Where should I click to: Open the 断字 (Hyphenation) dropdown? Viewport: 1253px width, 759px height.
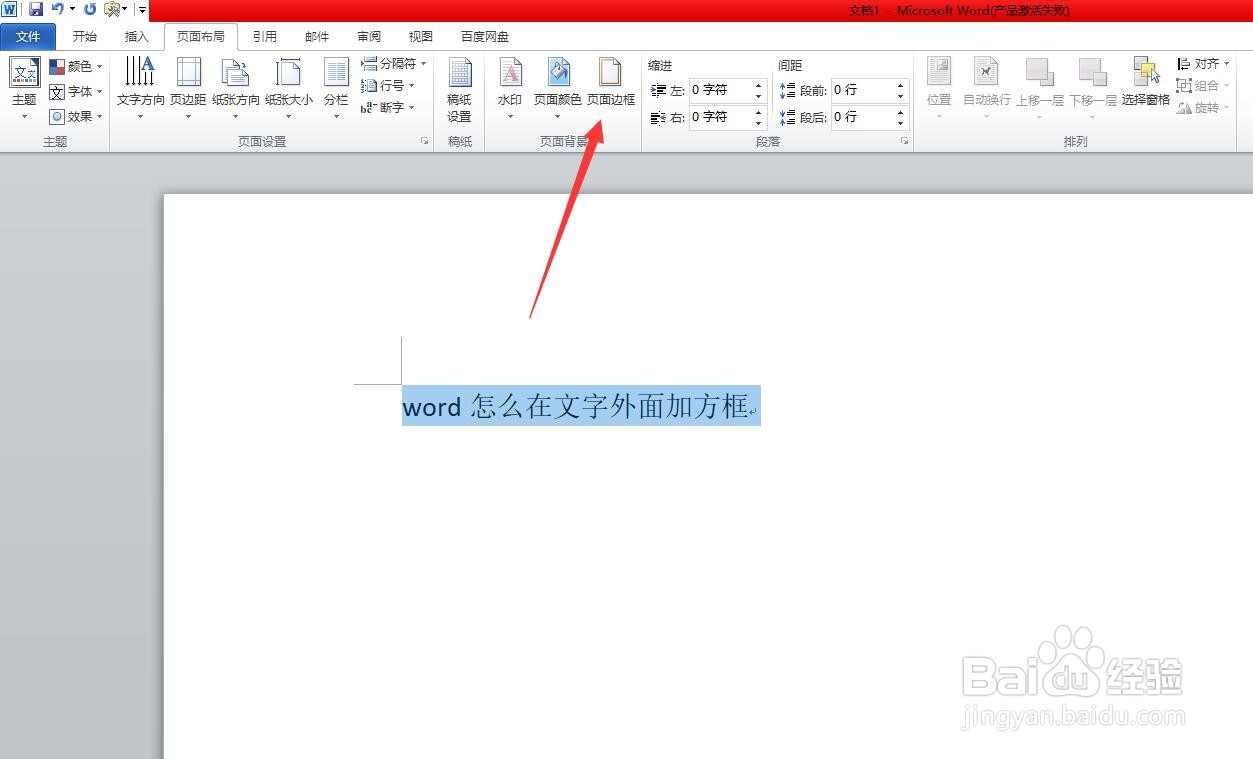[388, 108]
